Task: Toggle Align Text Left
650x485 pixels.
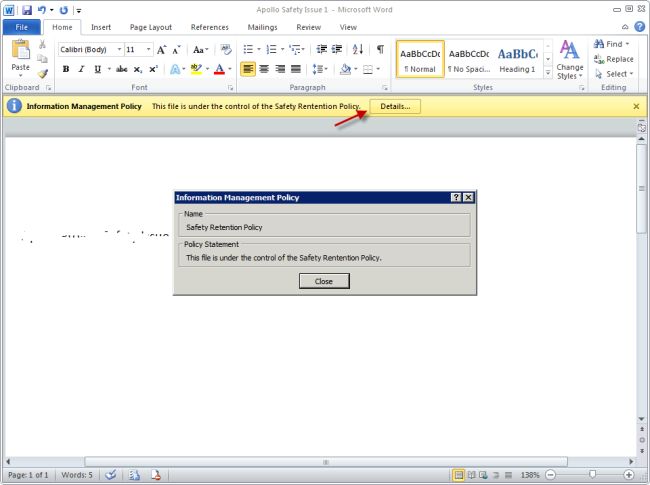Action: point(248,69)
